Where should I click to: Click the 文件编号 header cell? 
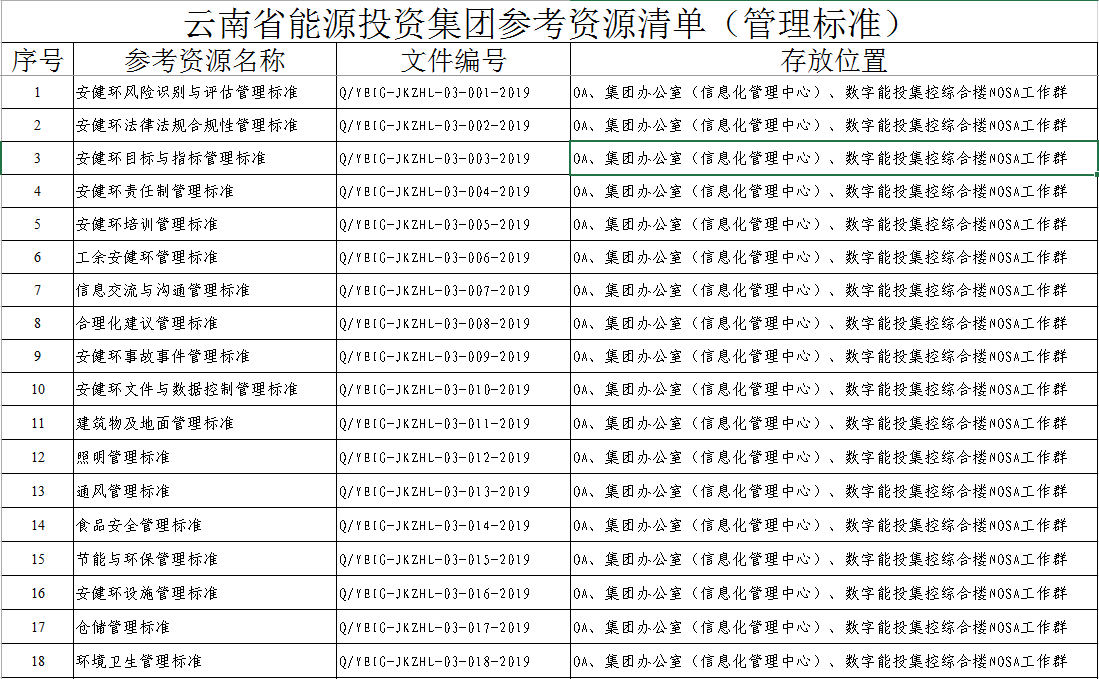[x=453, y=60]
